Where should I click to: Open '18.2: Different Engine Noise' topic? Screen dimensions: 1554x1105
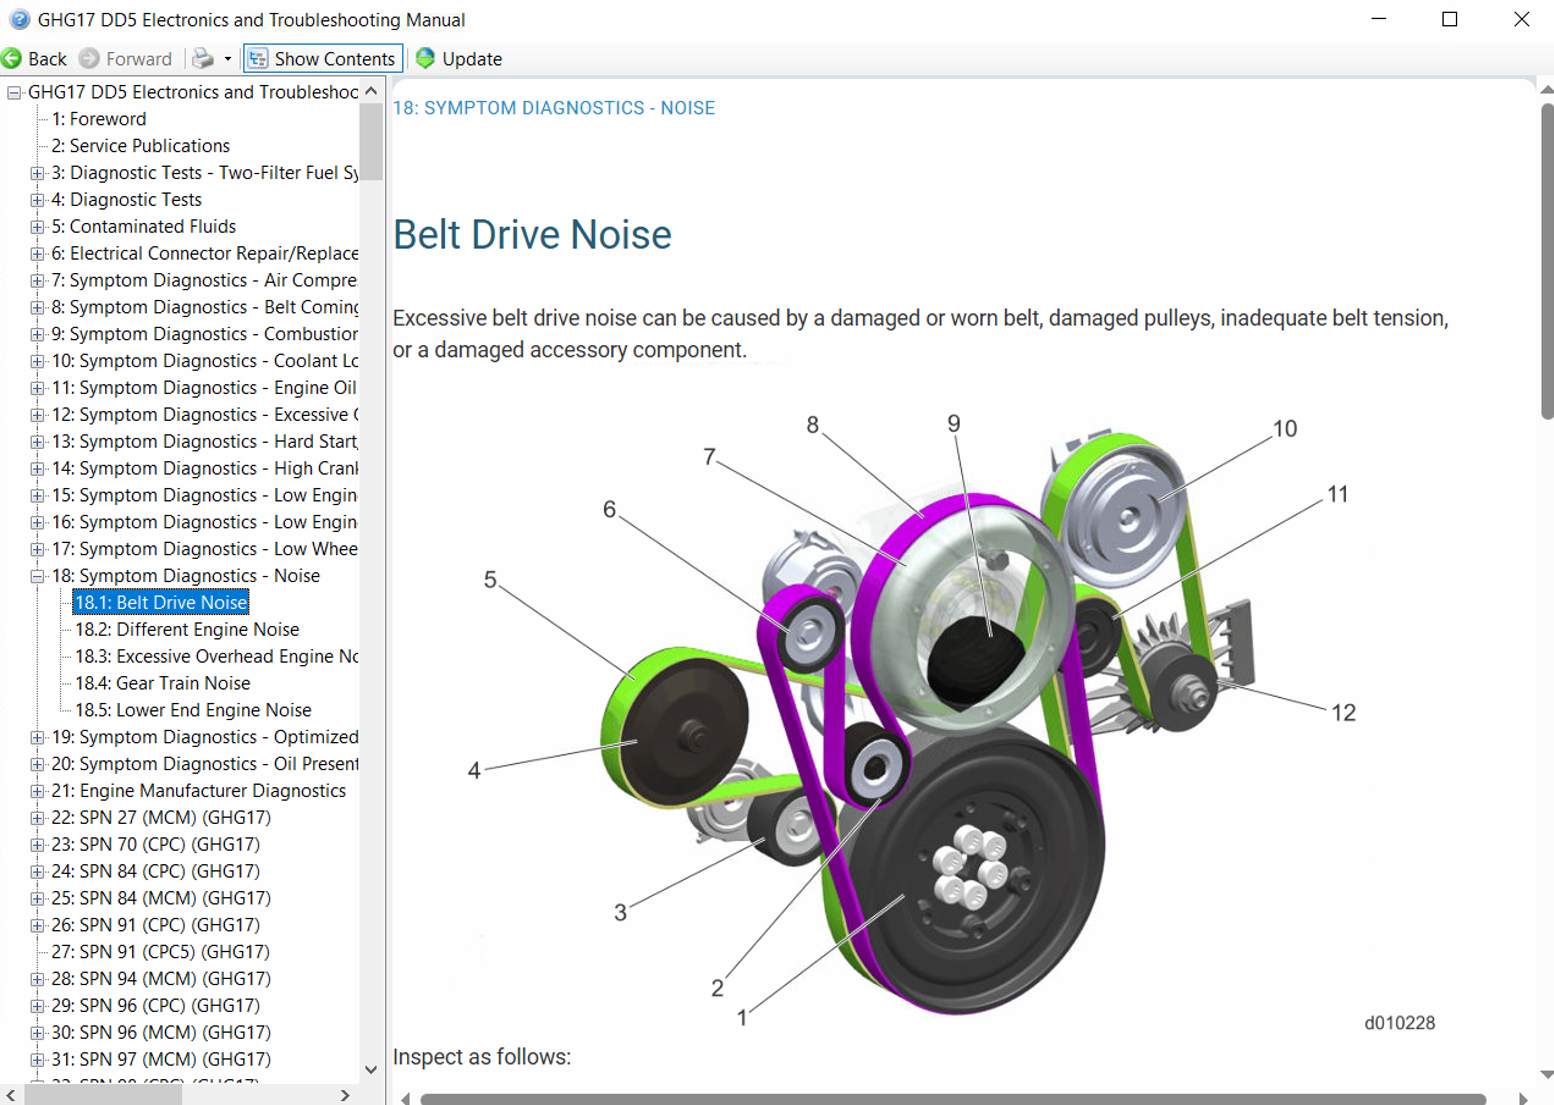pyautogui.click(x=187, y=629)
